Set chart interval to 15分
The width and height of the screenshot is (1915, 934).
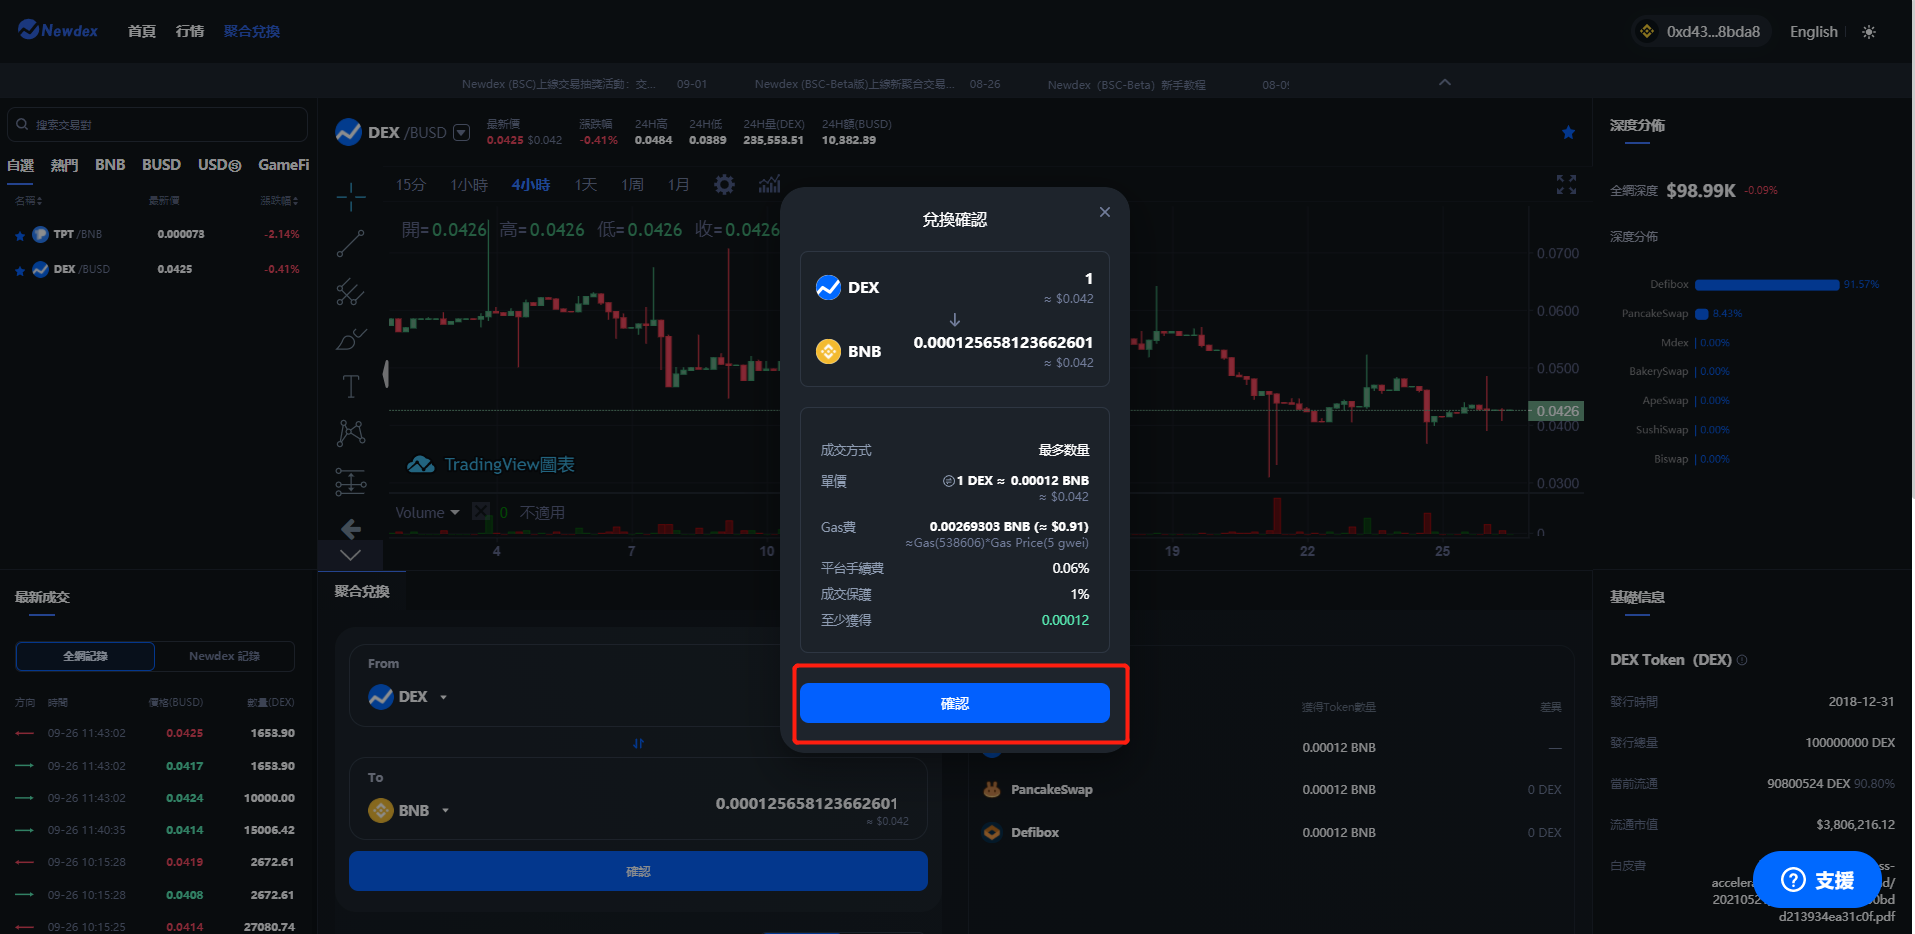pos(410,185)
